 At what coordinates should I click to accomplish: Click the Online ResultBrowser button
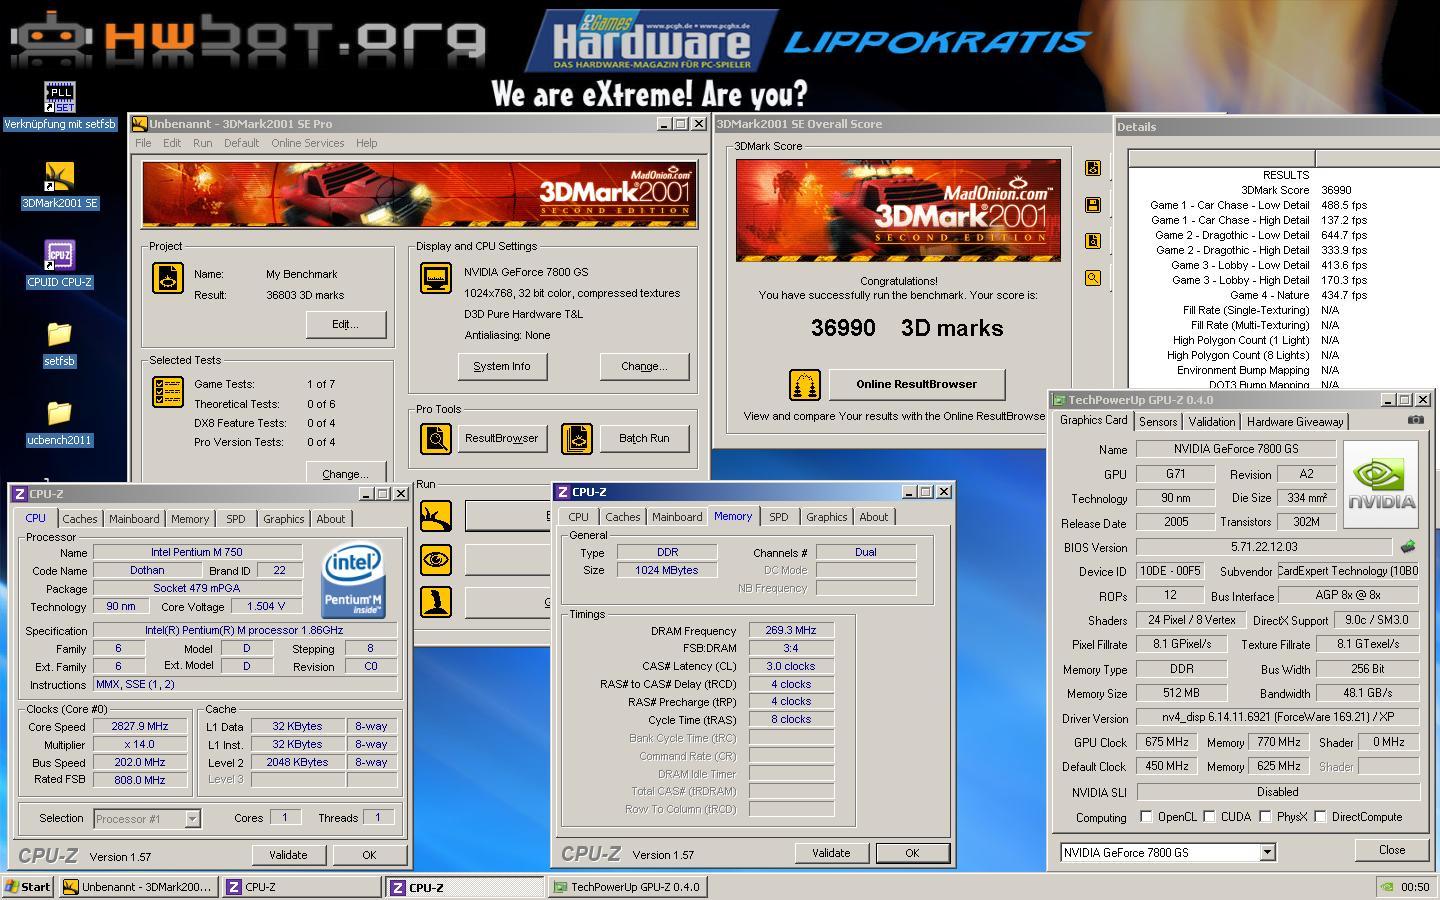click(x=916, y=384)
